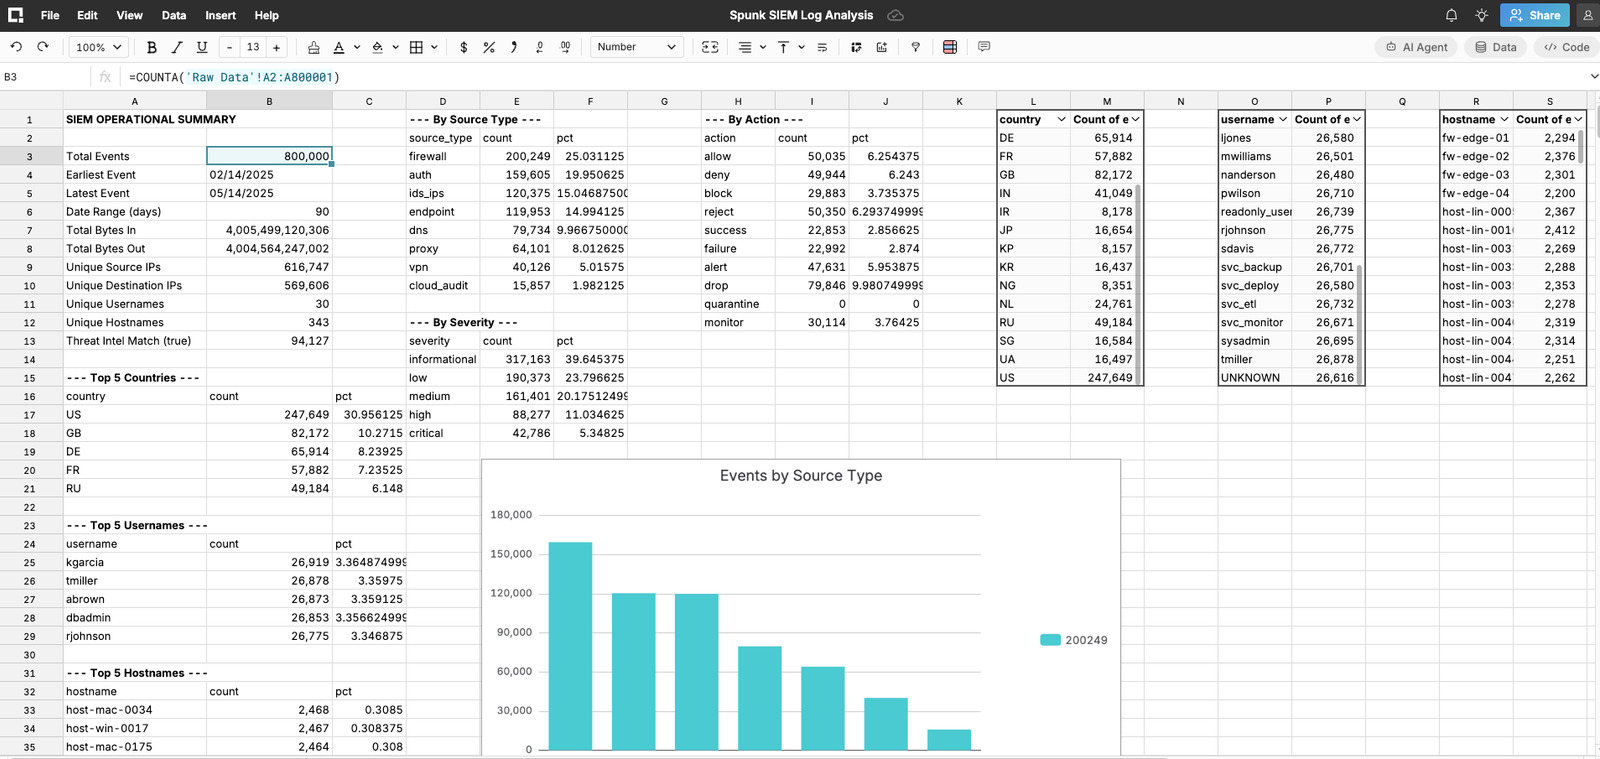
Task: Click the cloud sync status icon
Action: (x=896, y=15)
